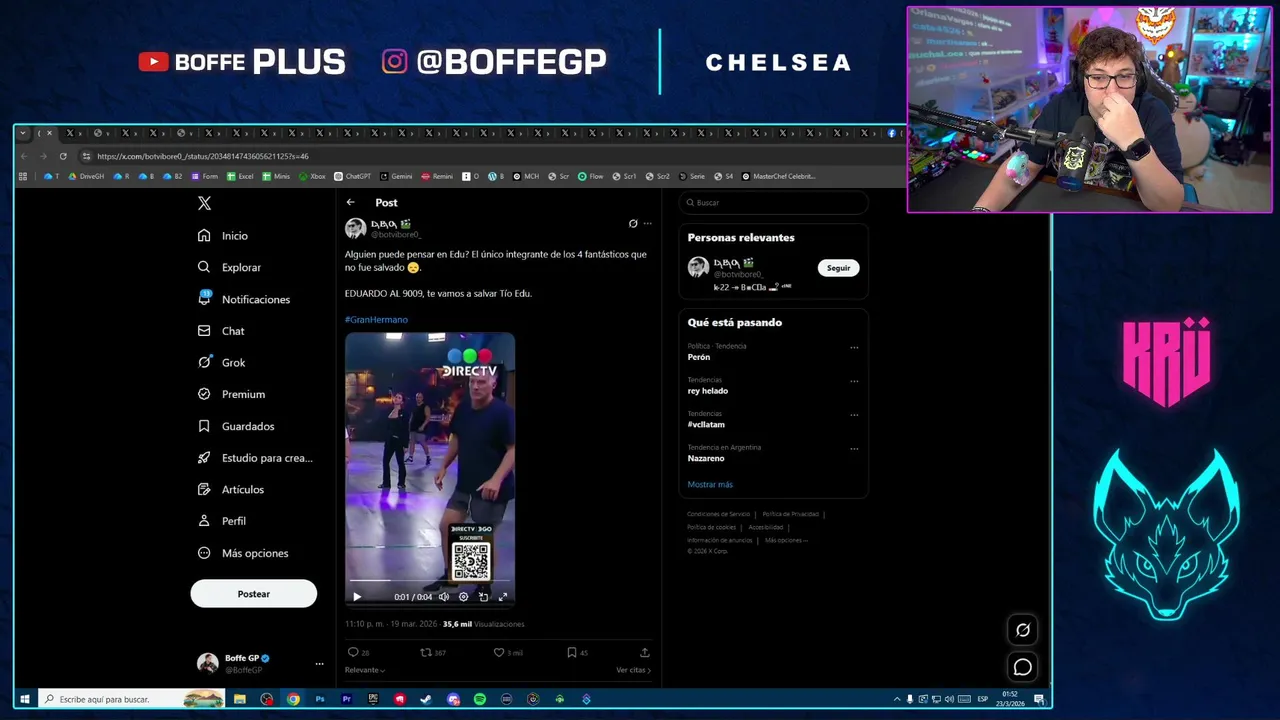Open Chat messages in the sidebar

click(221, 331)
